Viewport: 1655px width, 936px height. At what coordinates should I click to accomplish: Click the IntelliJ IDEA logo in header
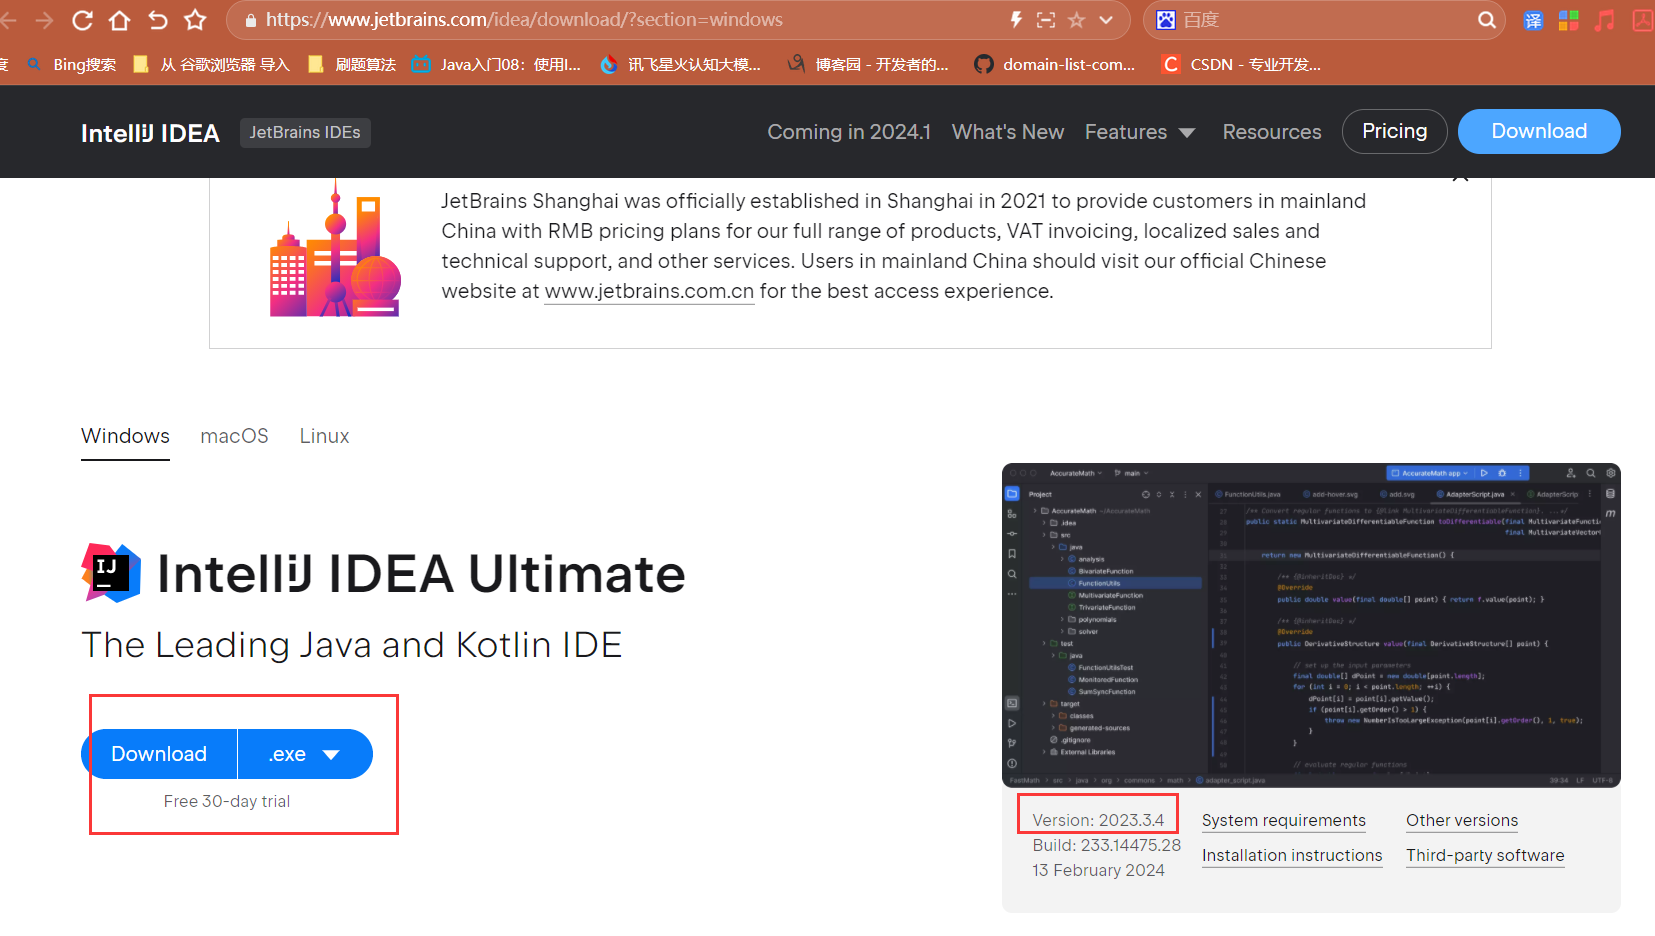tap(150, 133)
